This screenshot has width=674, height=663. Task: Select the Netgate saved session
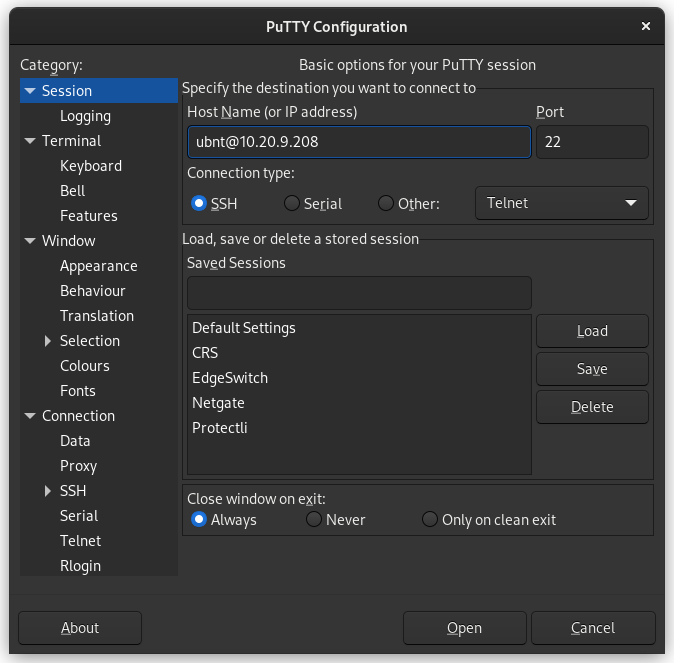[x=218, y=403]
